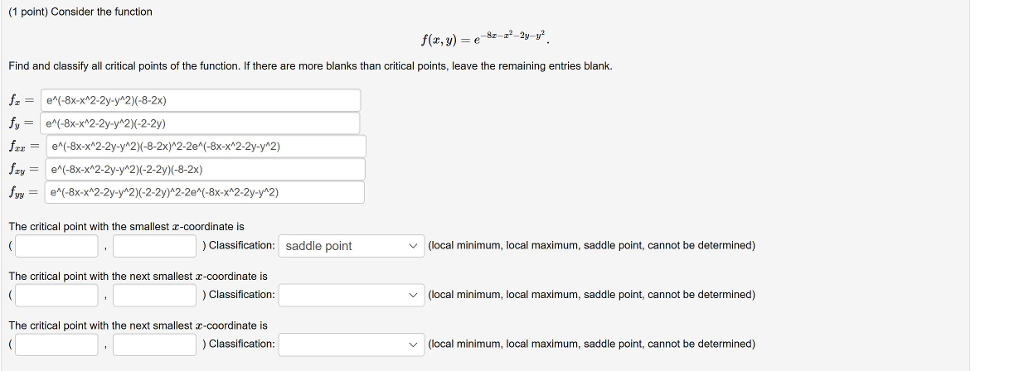Click chevron arrow on second classification dropdown
Viewport: 1024px width, 371px height.
pyautogui.click(x=413, y=295)
